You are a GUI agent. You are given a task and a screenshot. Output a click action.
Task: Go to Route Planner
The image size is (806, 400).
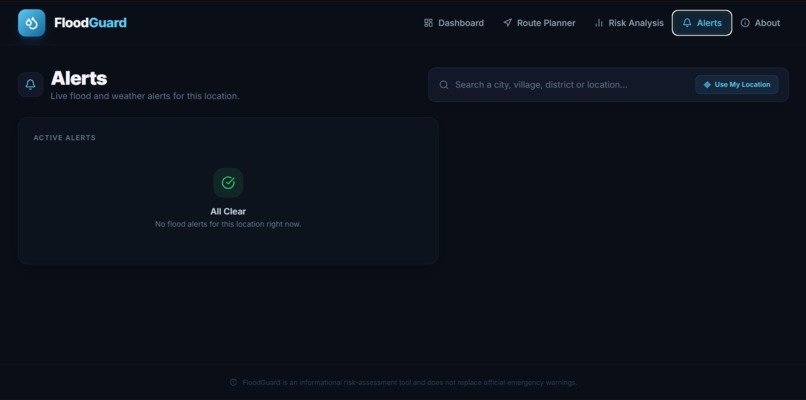point(539,23)
